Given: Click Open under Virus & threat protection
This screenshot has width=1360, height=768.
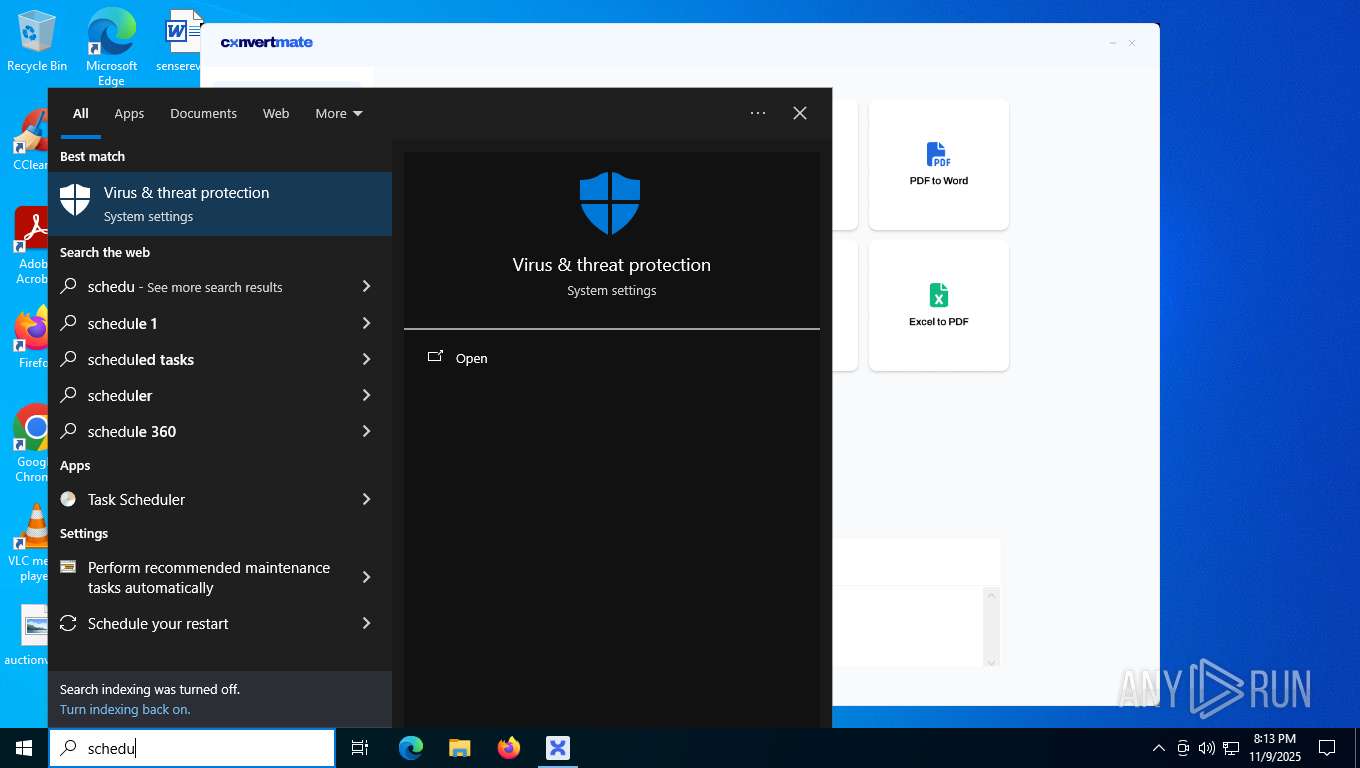Looking at the screenshot, I should [457, 358].
